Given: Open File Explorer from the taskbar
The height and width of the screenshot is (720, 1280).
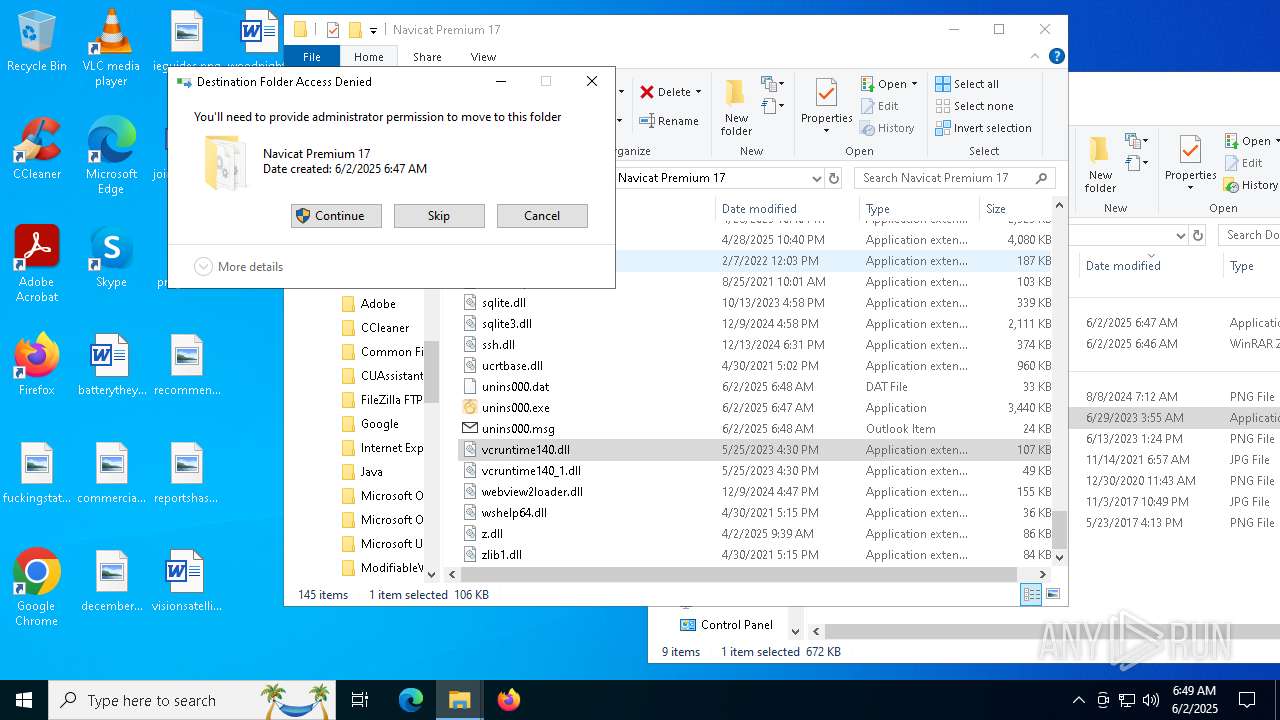Looking at the screenshot, I should [459, 700].
